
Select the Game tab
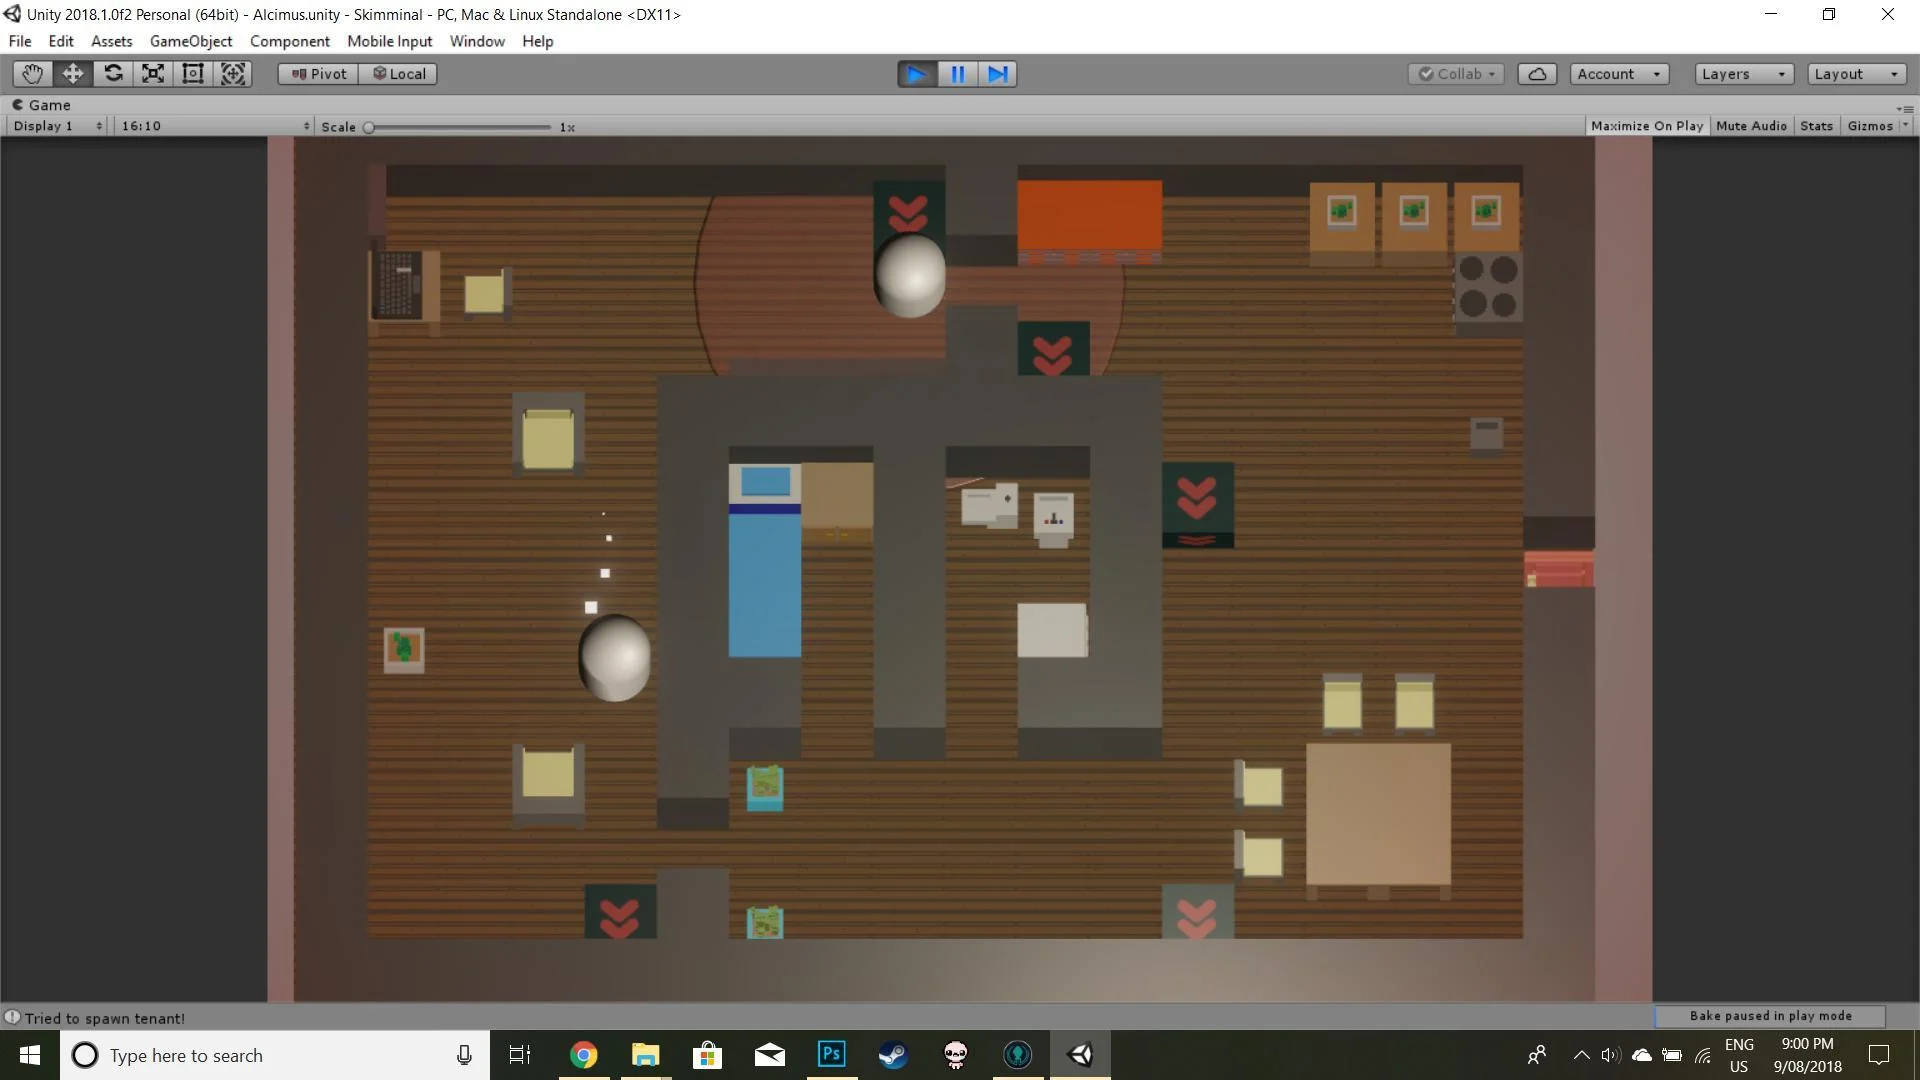(41, 105)
